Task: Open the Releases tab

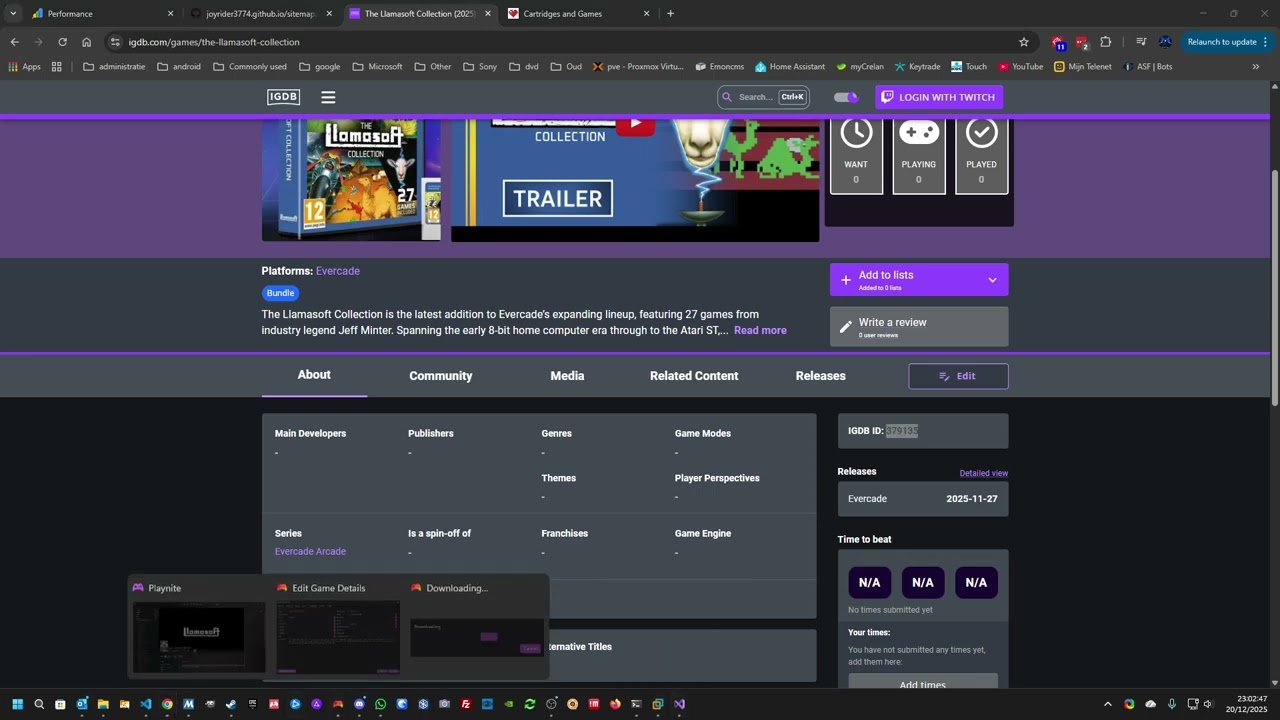Action: [821, 376]
